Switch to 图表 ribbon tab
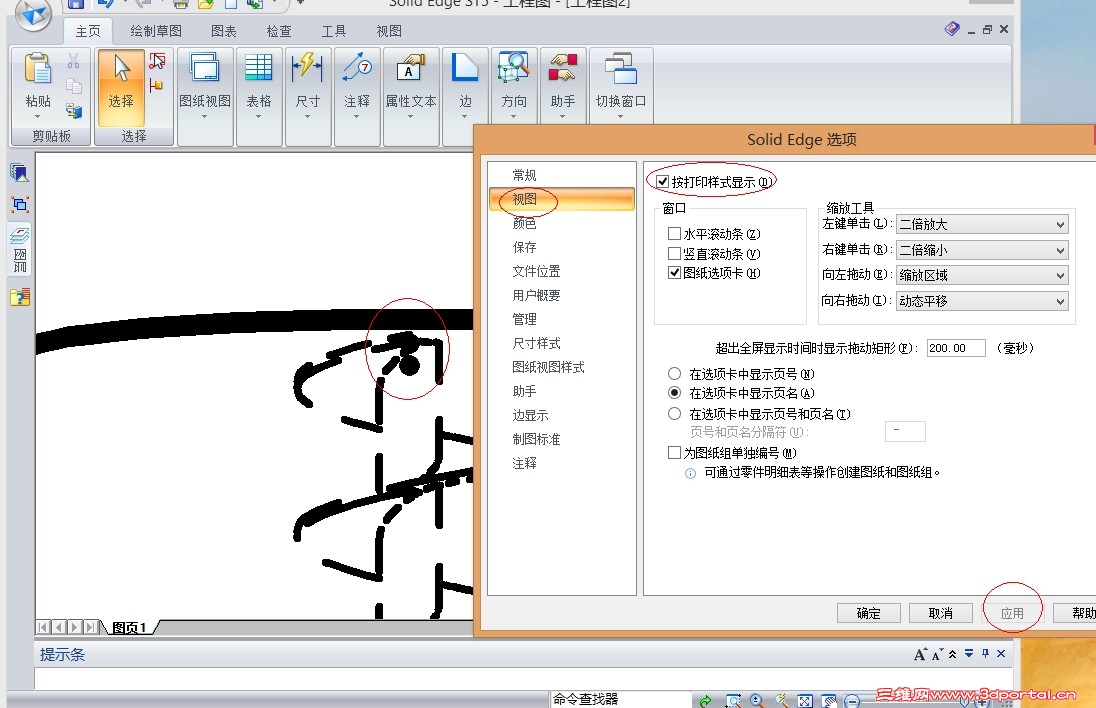This screenshot has width=1096, height=708. click(x=224, y=31)
